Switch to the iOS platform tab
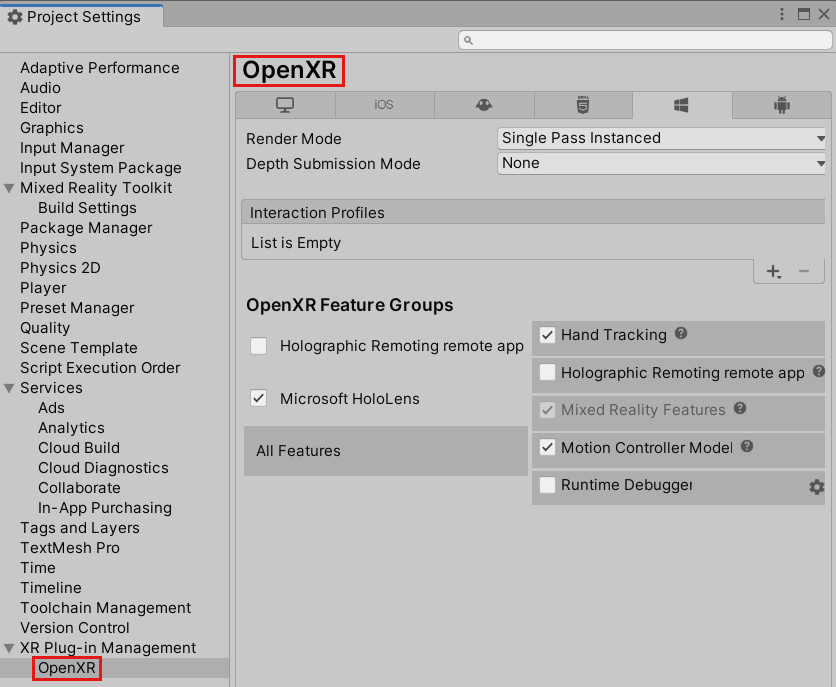Screen dimensions: 836x687 click(384, 105)
